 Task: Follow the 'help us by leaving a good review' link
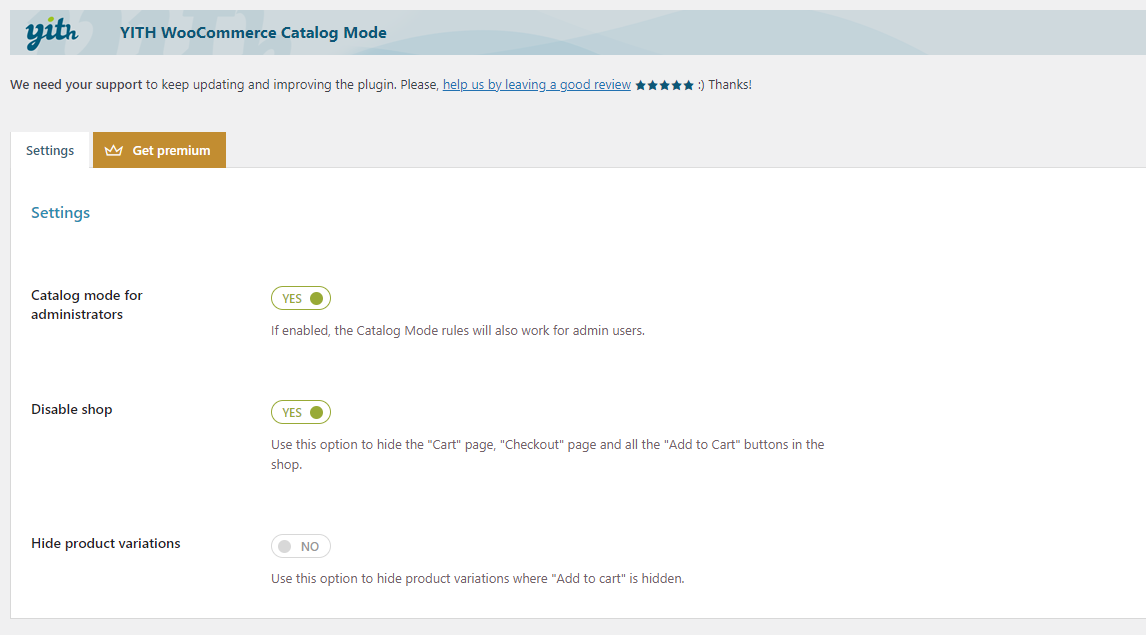[x=536, y=85]
